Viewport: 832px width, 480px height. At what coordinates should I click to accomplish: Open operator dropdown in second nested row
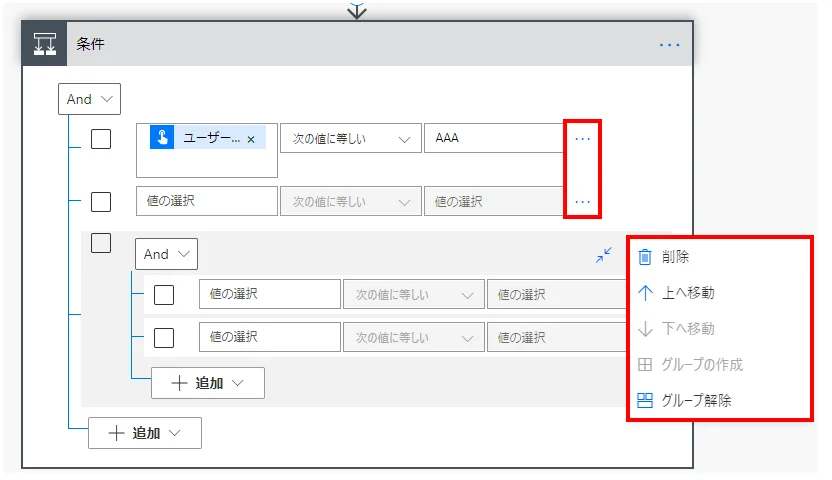point(413,337)
